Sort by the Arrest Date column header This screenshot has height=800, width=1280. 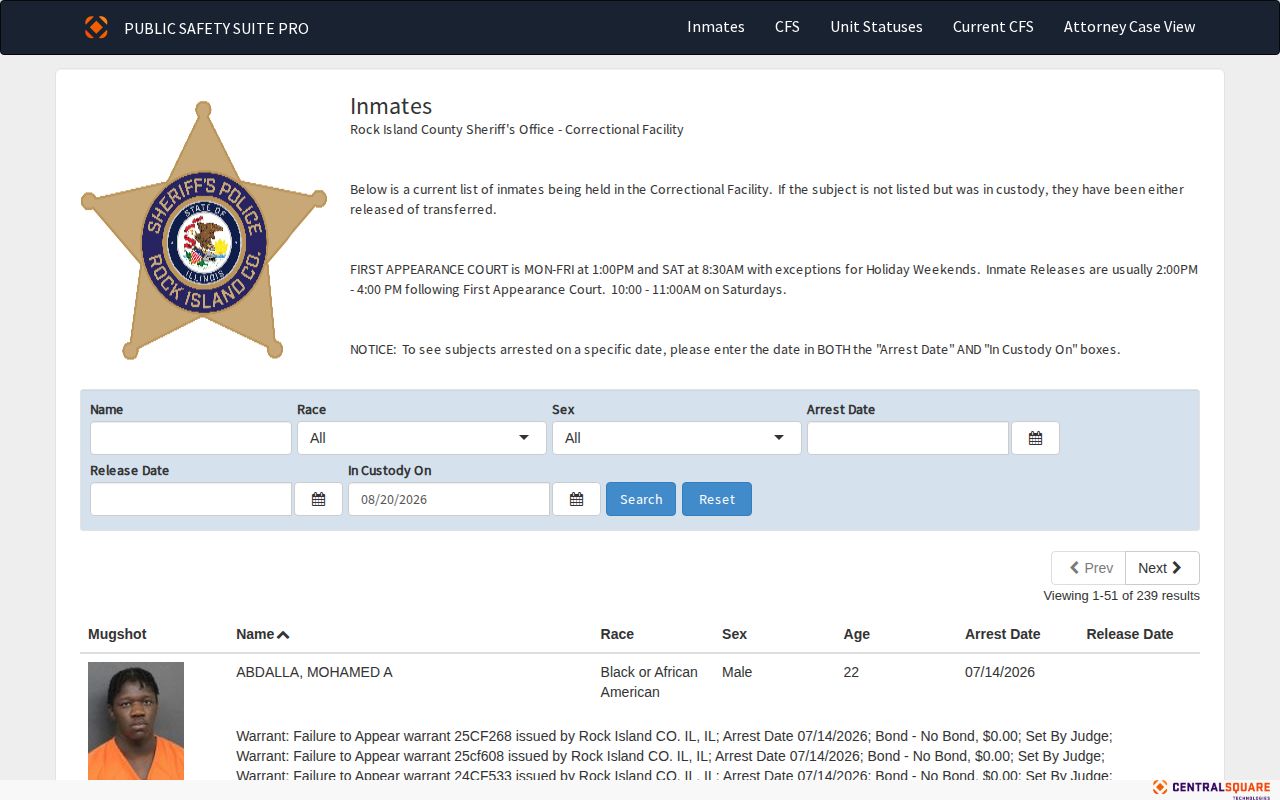[x=1002, y=634]
